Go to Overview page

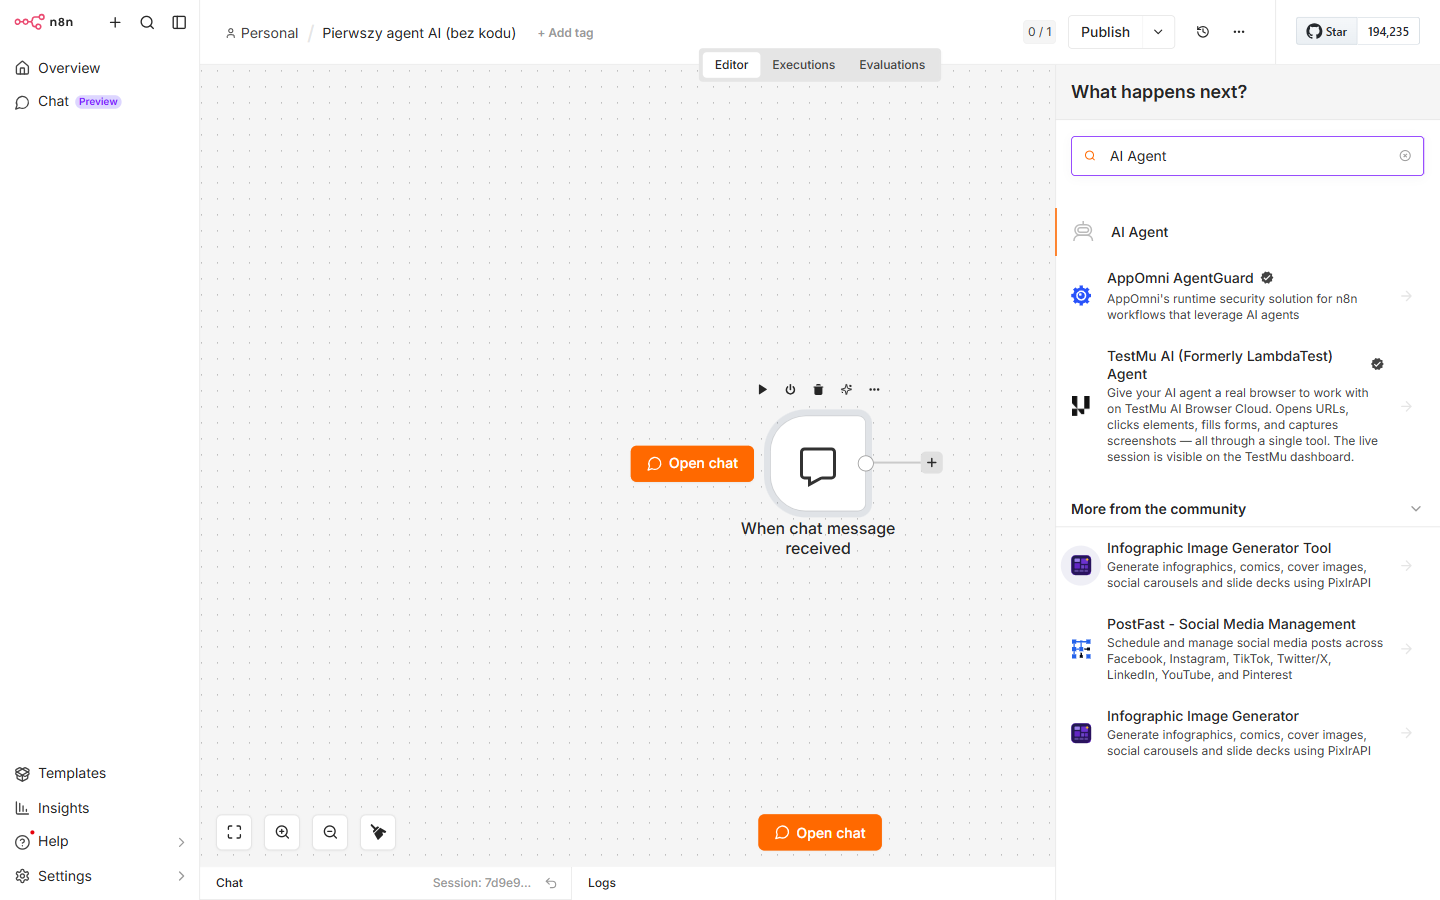99,68
